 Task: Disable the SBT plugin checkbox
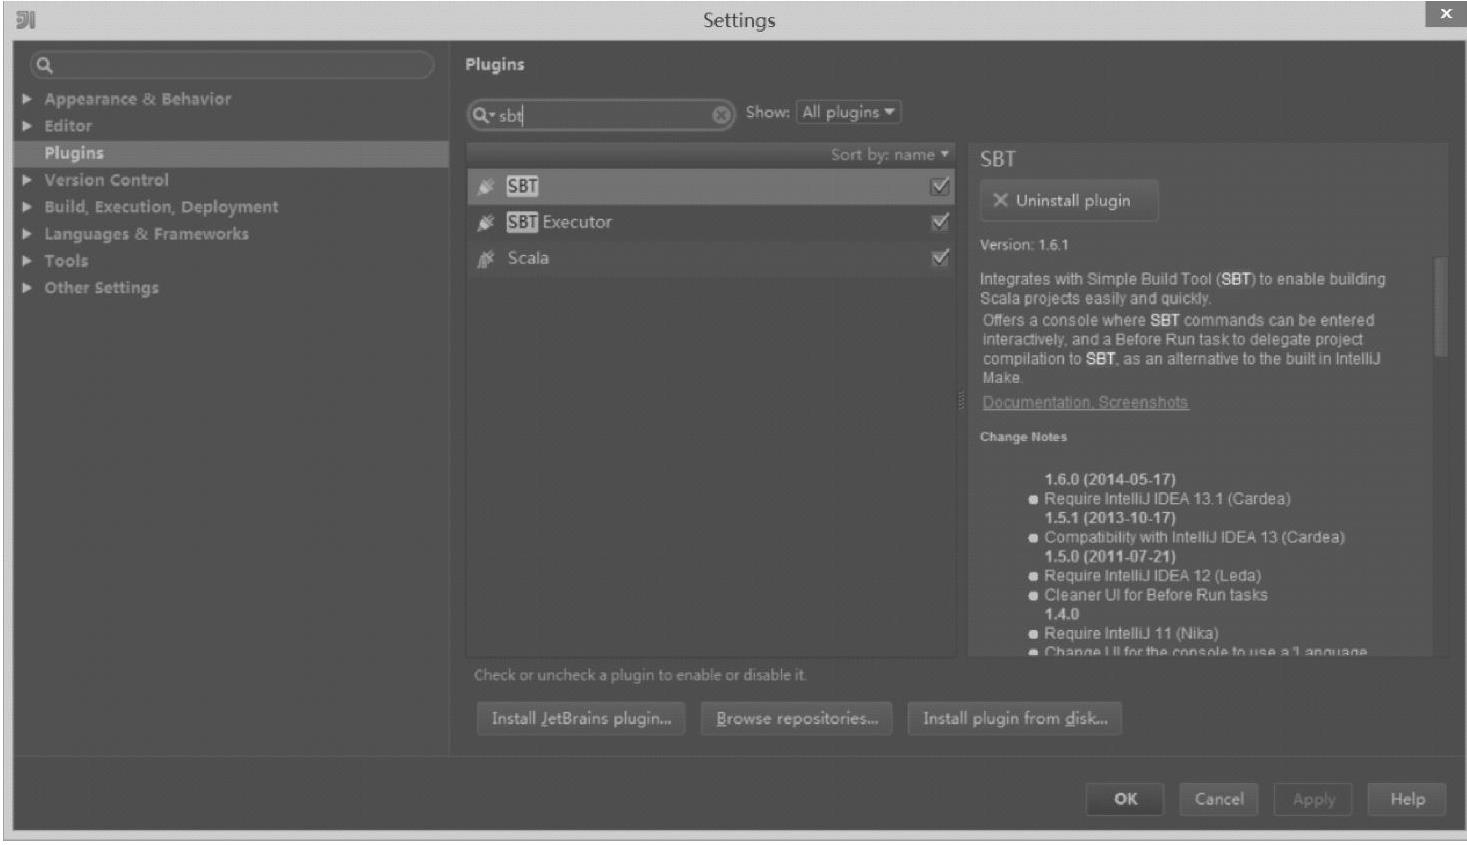[x=940, y=186]
